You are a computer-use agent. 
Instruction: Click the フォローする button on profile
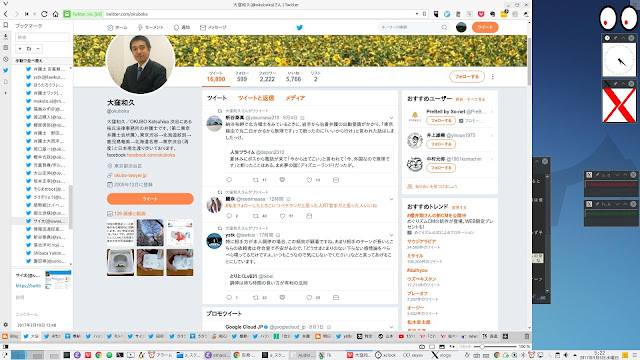click(467, 77)
